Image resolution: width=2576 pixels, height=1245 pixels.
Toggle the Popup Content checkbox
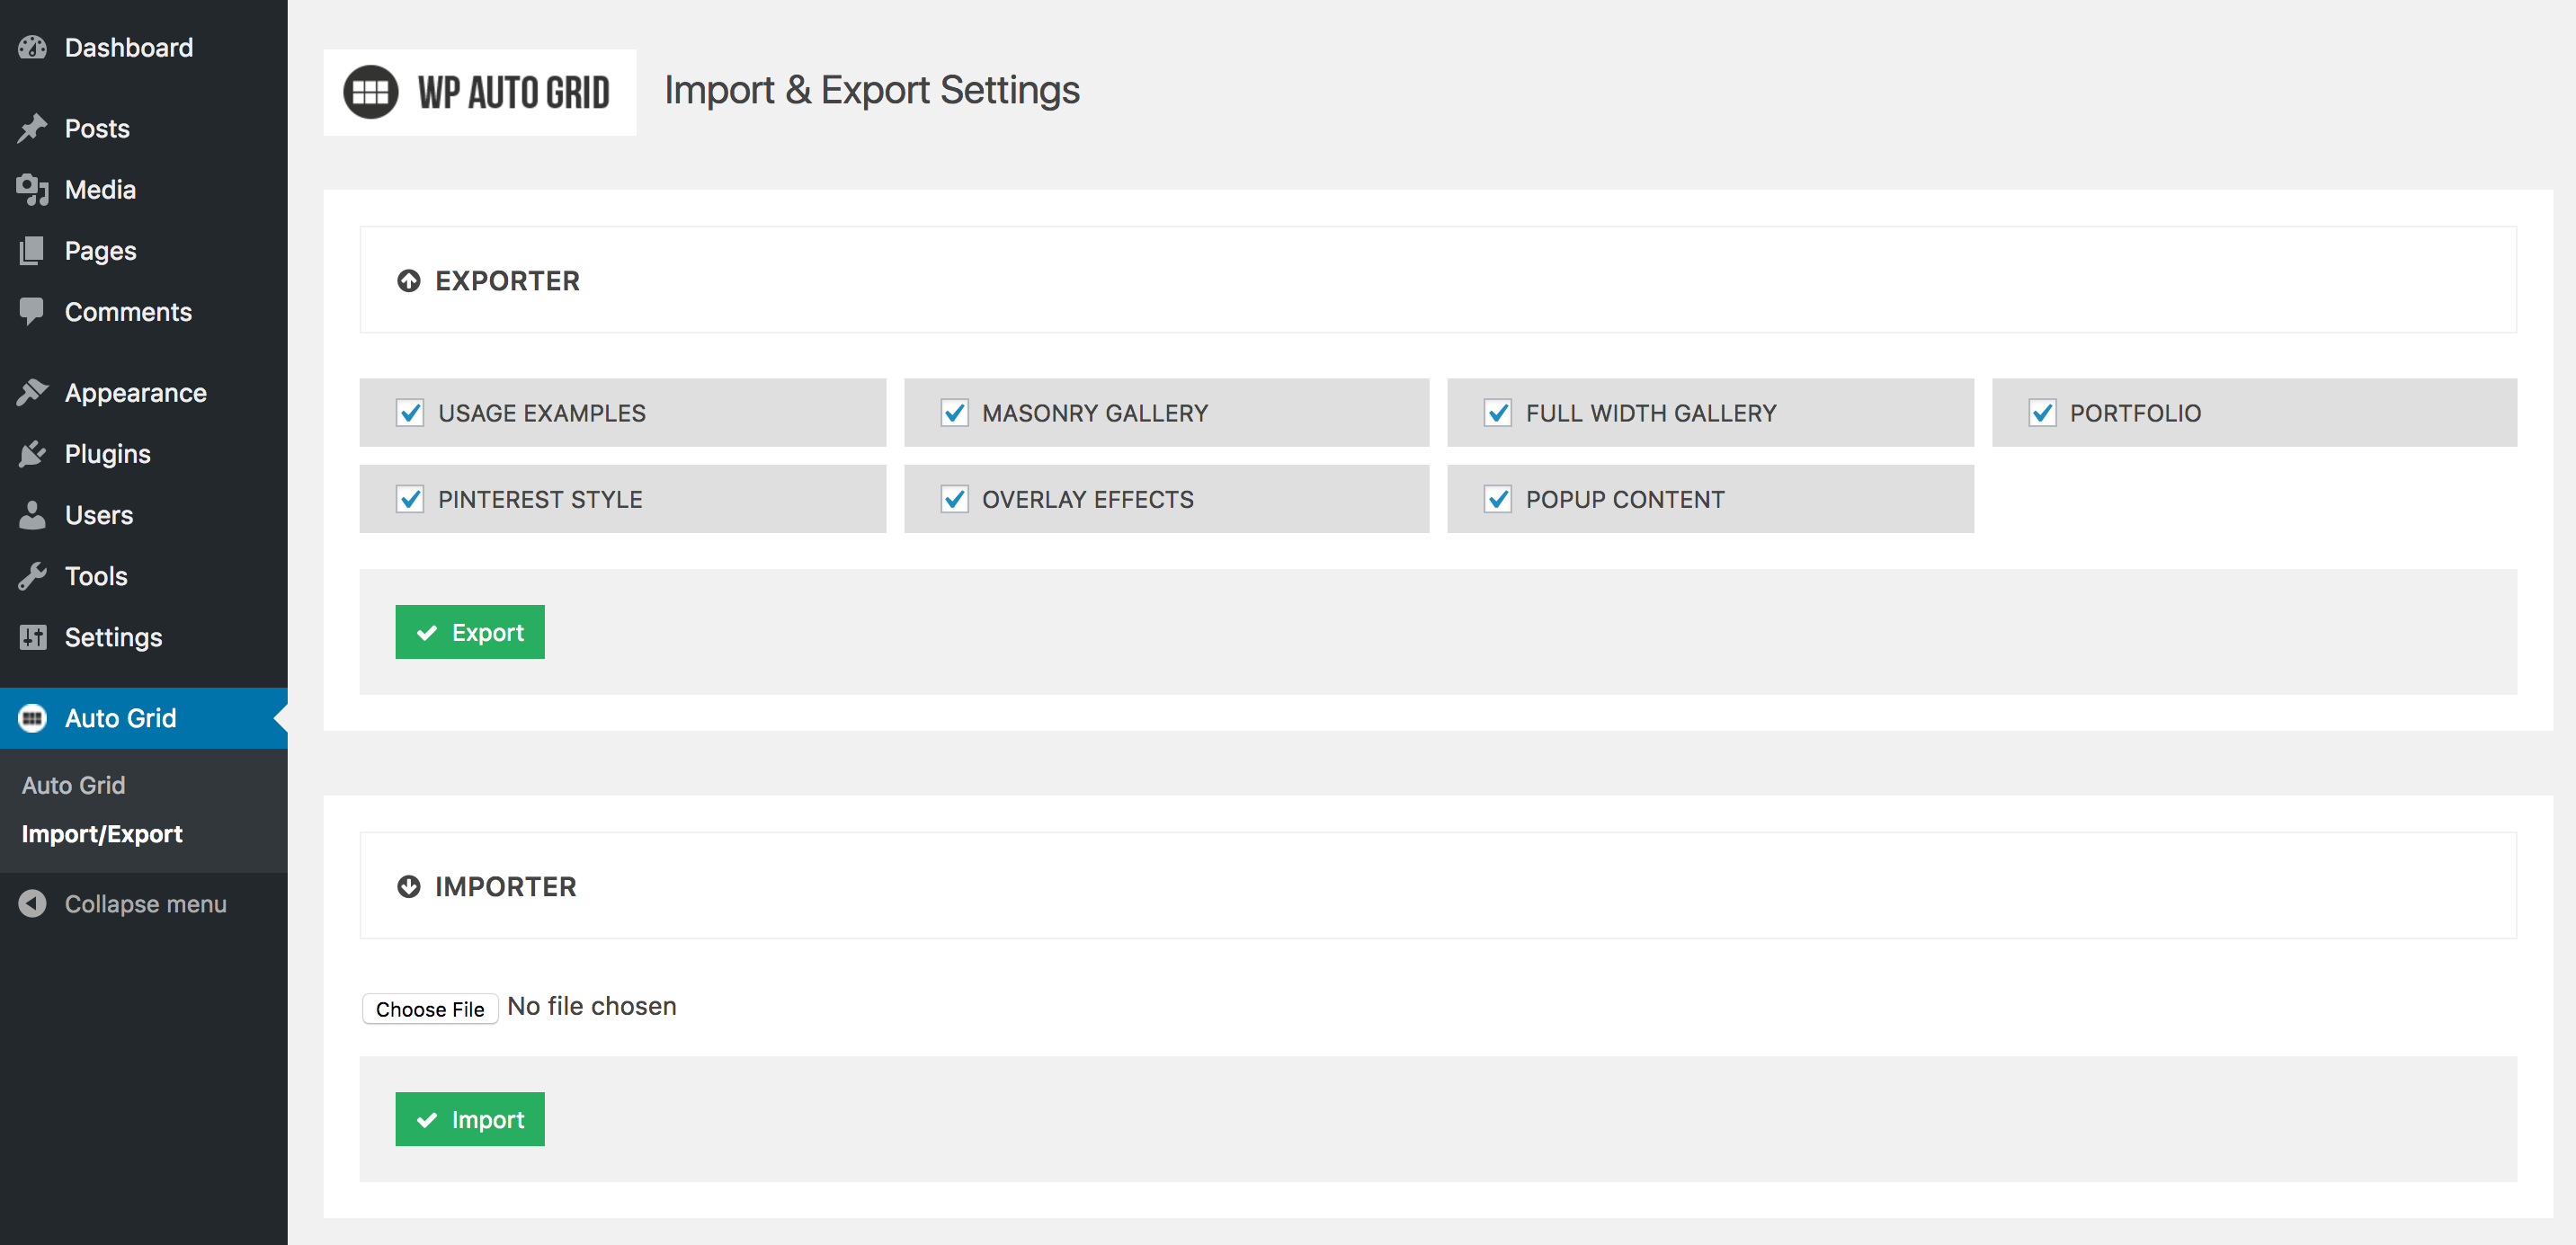click(x=1498, y=499)
